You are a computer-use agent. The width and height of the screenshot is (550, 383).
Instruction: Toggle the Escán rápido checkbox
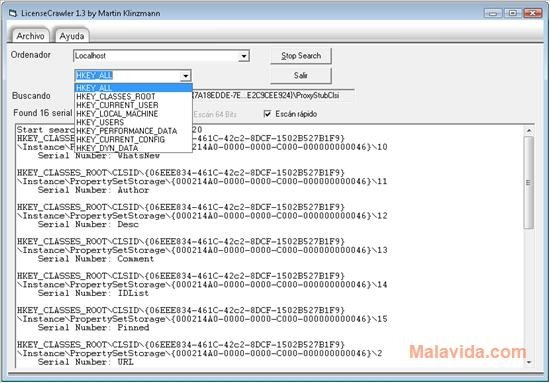[268, 114]
